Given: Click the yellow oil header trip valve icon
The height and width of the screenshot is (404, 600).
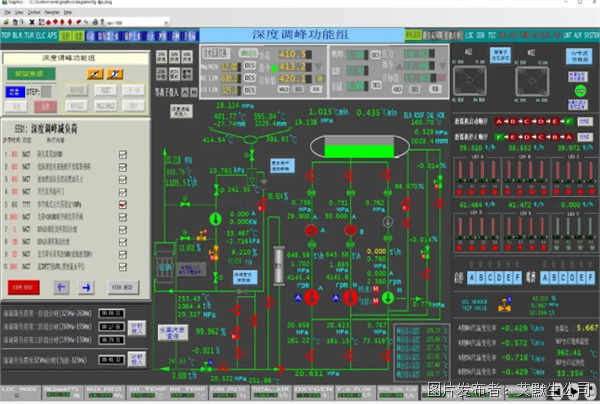Looking at the screenshot, I should pos(505,305).
